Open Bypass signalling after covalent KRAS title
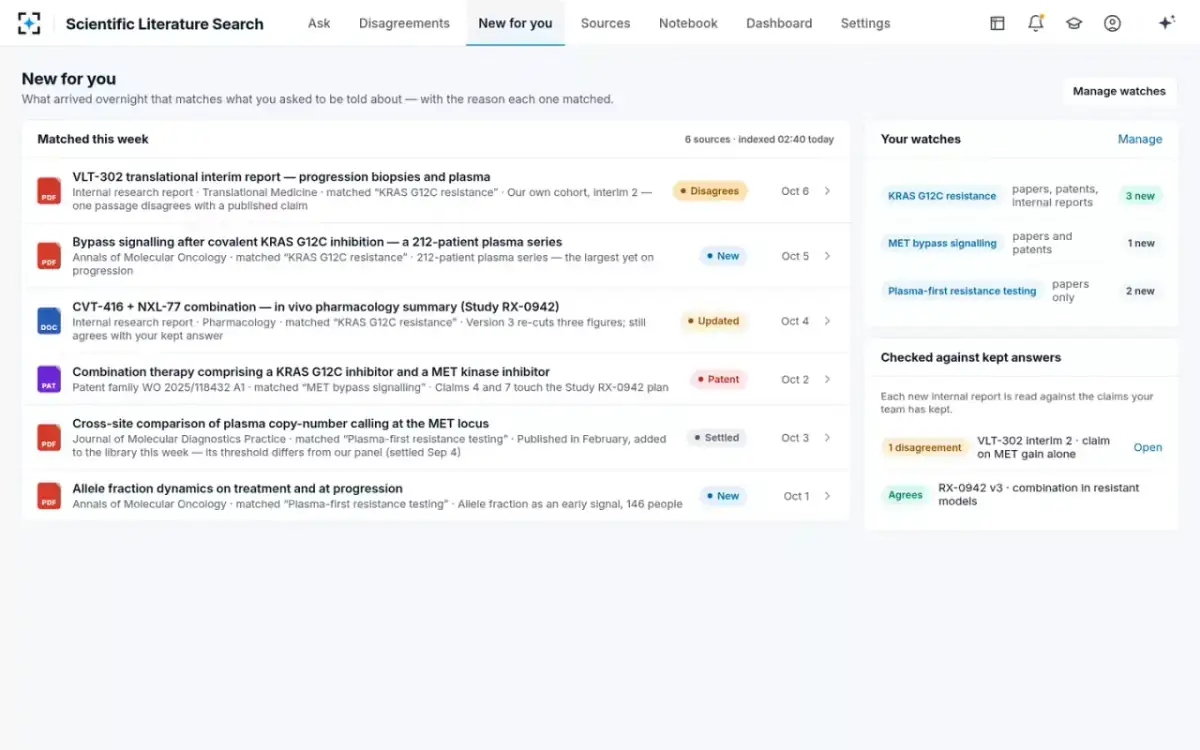The height and width of the screenshot is (750, 1200). pyautogui.click(x=317, y=242)
